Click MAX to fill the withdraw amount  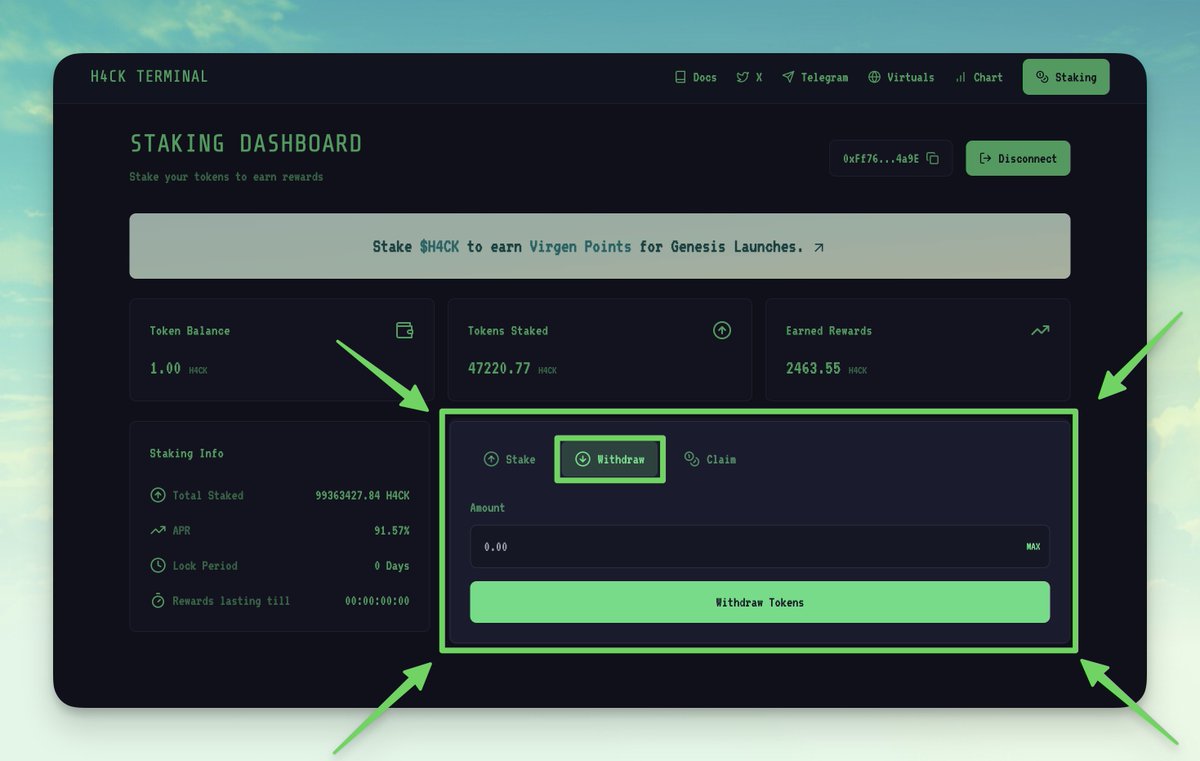coord(1034,547)
